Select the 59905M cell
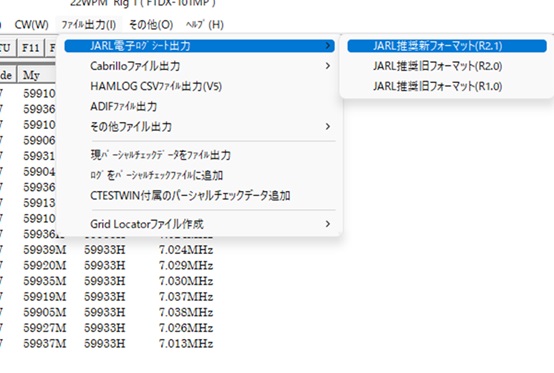This screenshot has width=554, height=373. tap(45, 312)
